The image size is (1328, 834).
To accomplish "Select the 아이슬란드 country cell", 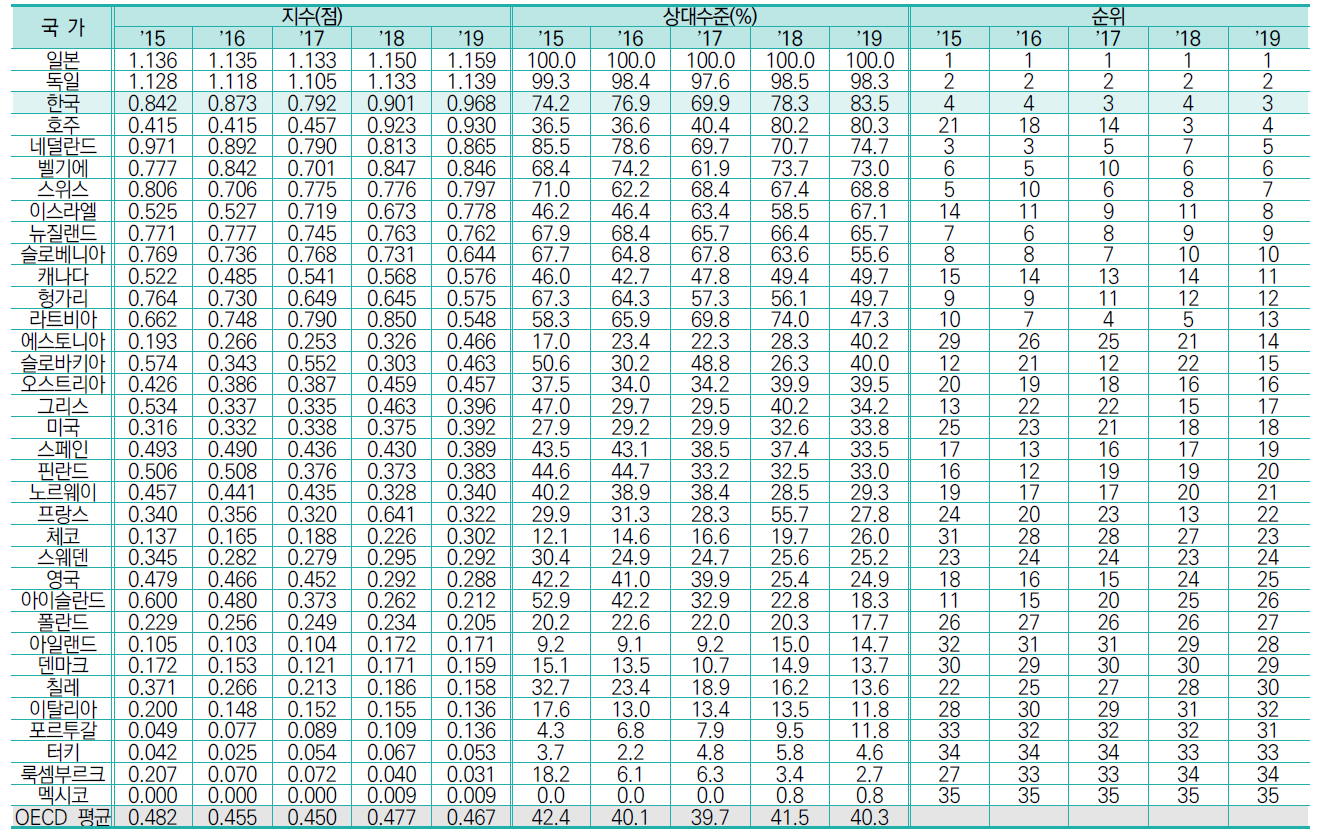I will coord(61,601).
